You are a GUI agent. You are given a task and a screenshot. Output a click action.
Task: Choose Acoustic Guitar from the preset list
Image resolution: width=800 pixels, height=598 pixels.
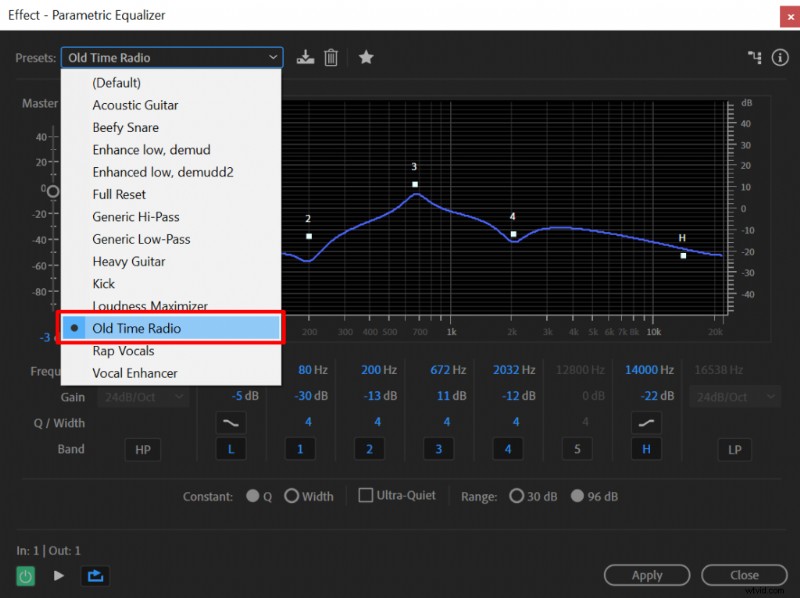click(135, 105)
